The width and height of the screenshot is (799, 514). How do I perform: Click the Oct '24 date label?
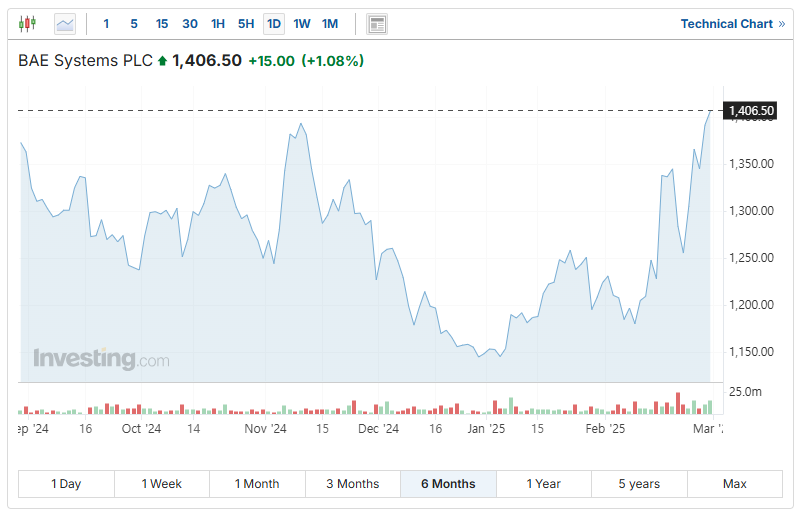click(x=141, y=429)
